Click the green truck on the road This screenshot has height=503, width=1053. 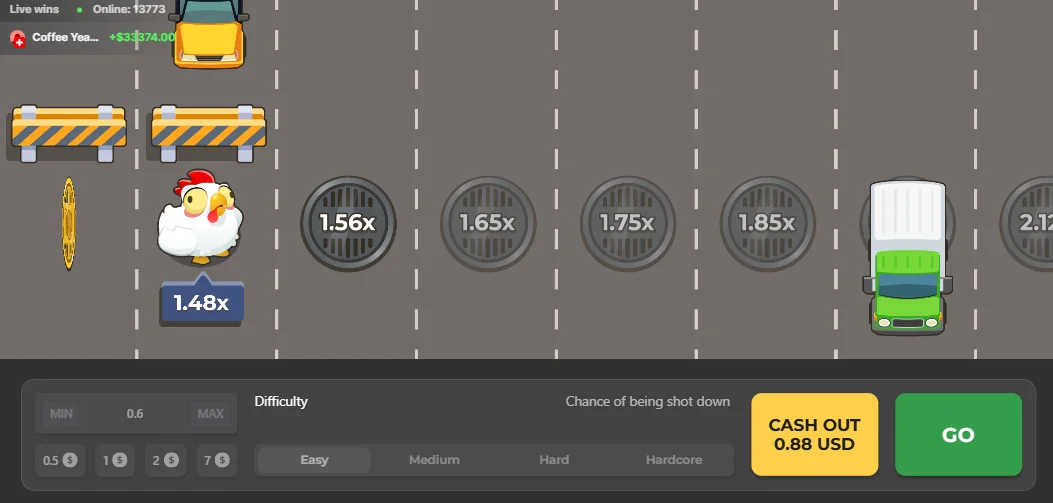tap(908, 258)
